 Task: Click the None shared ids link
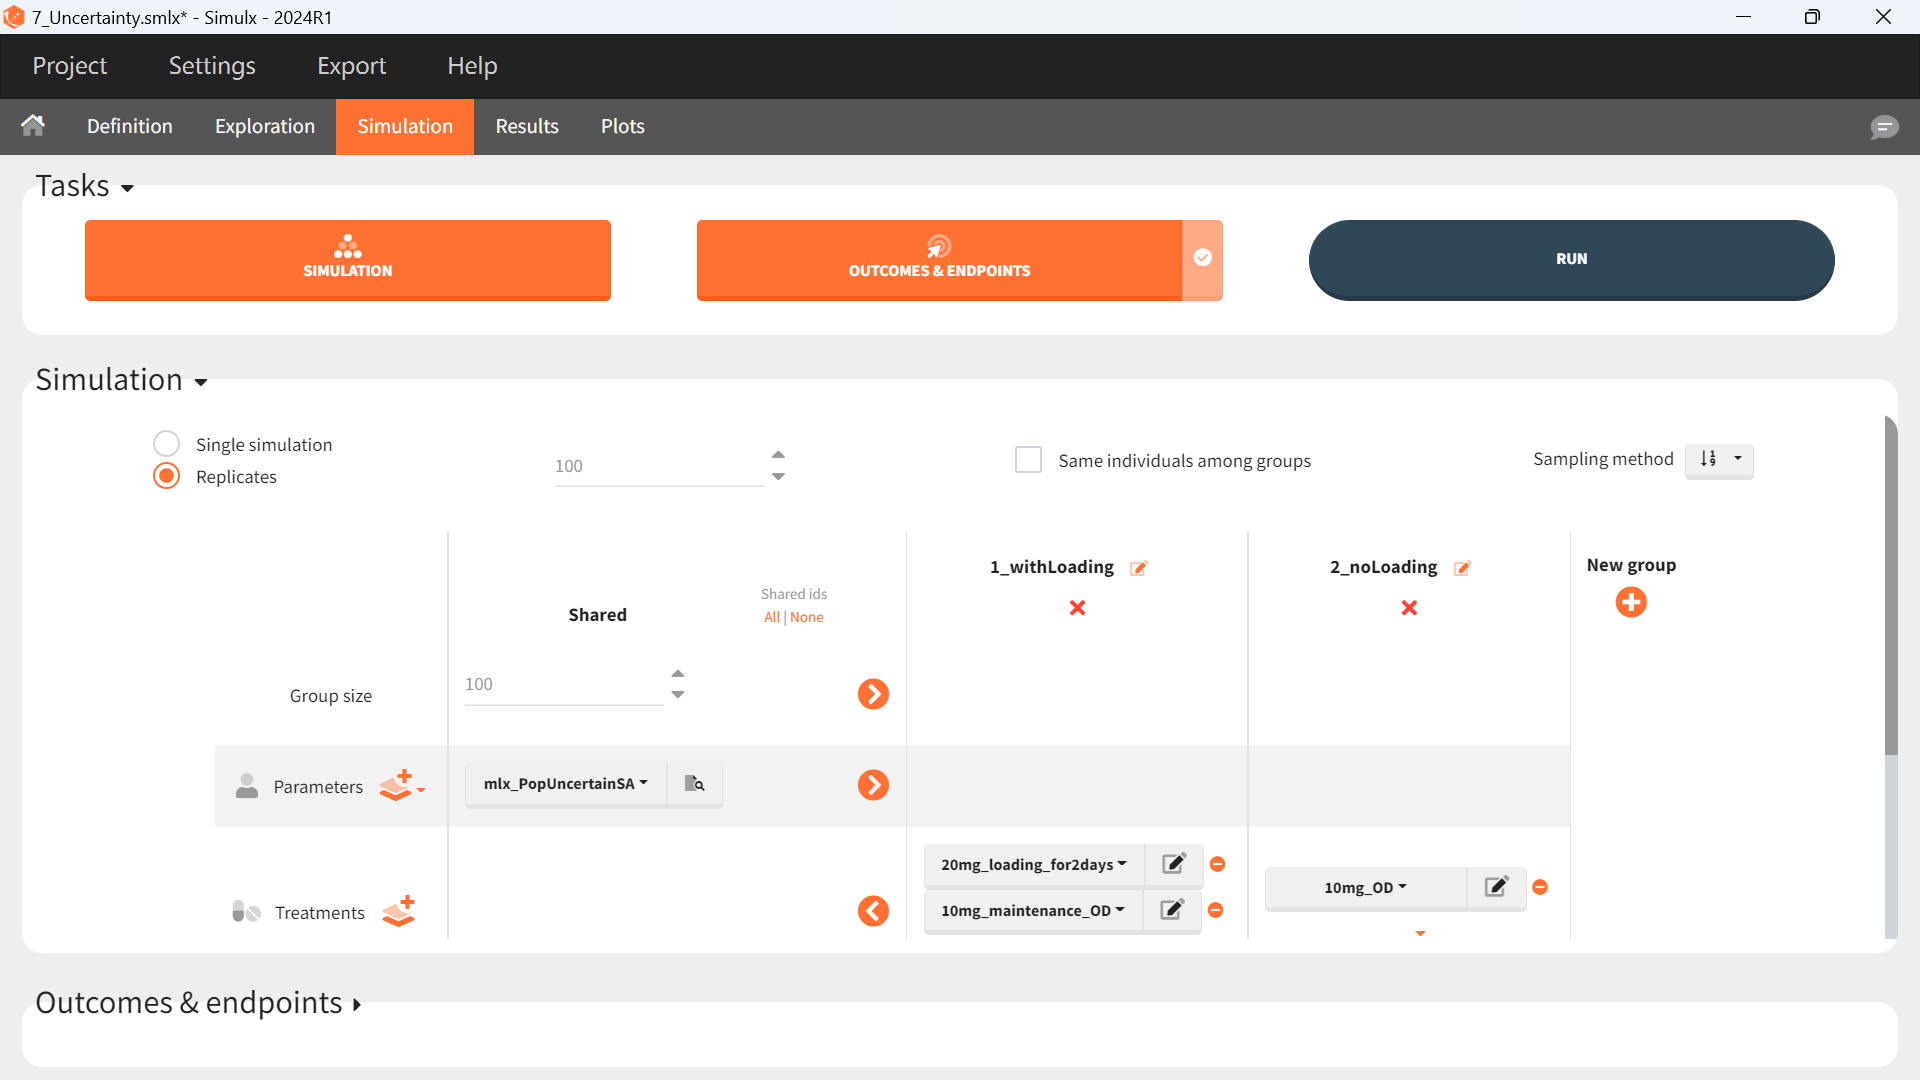807,617
